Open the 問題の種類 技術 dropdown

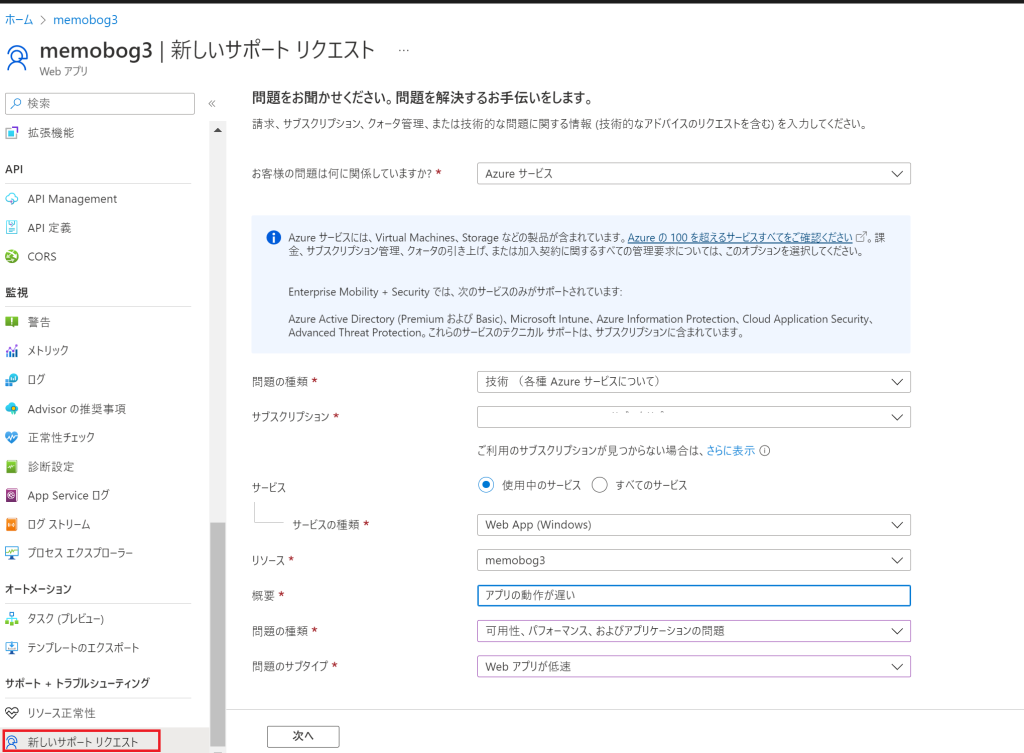(x=694, y=381)
